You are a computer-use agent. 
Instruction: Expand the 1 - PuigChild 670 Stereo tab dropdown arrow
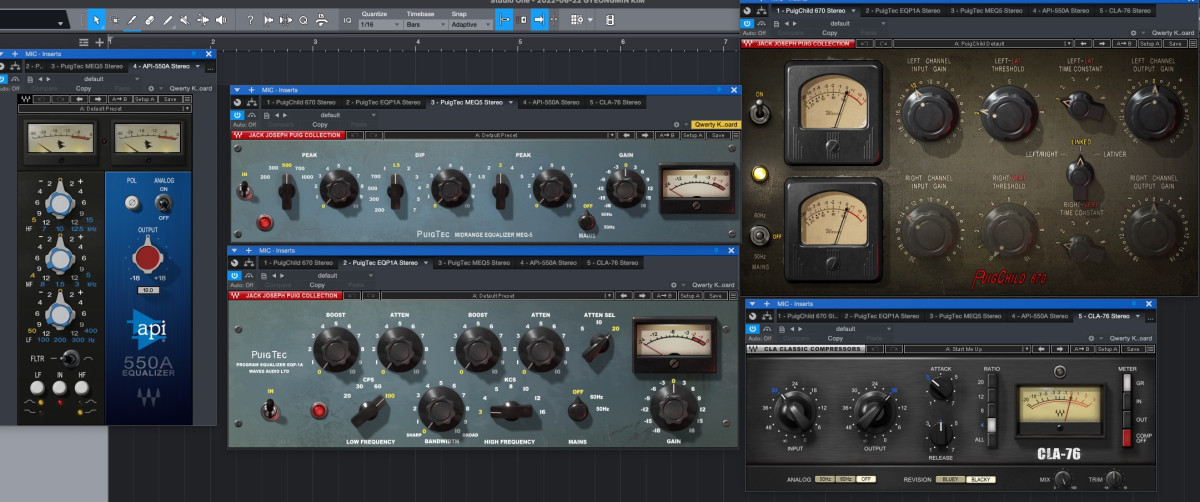[854, 10]
